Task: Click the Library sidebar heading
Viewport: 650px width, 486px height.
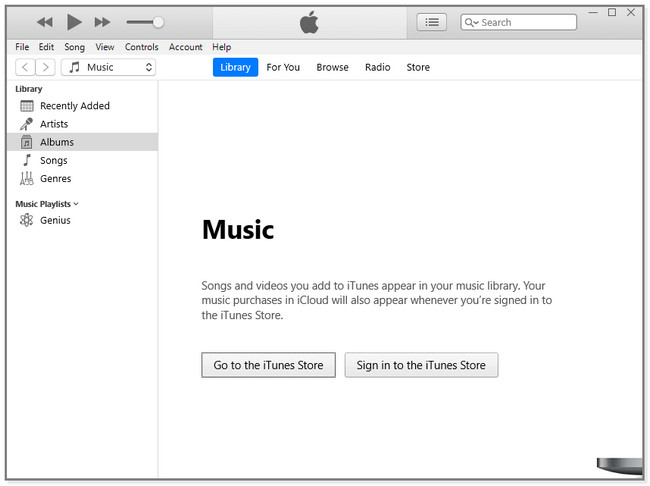Action: (x=29, y=89)
